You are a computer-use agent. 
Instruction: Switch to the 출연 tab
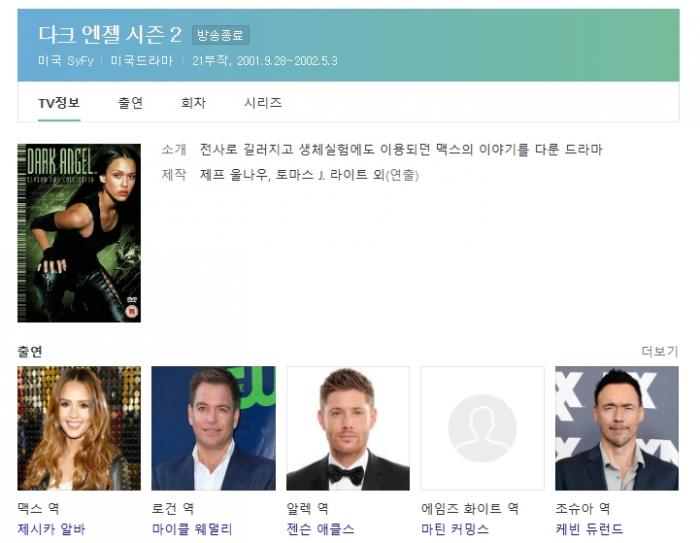pos(130,103)
